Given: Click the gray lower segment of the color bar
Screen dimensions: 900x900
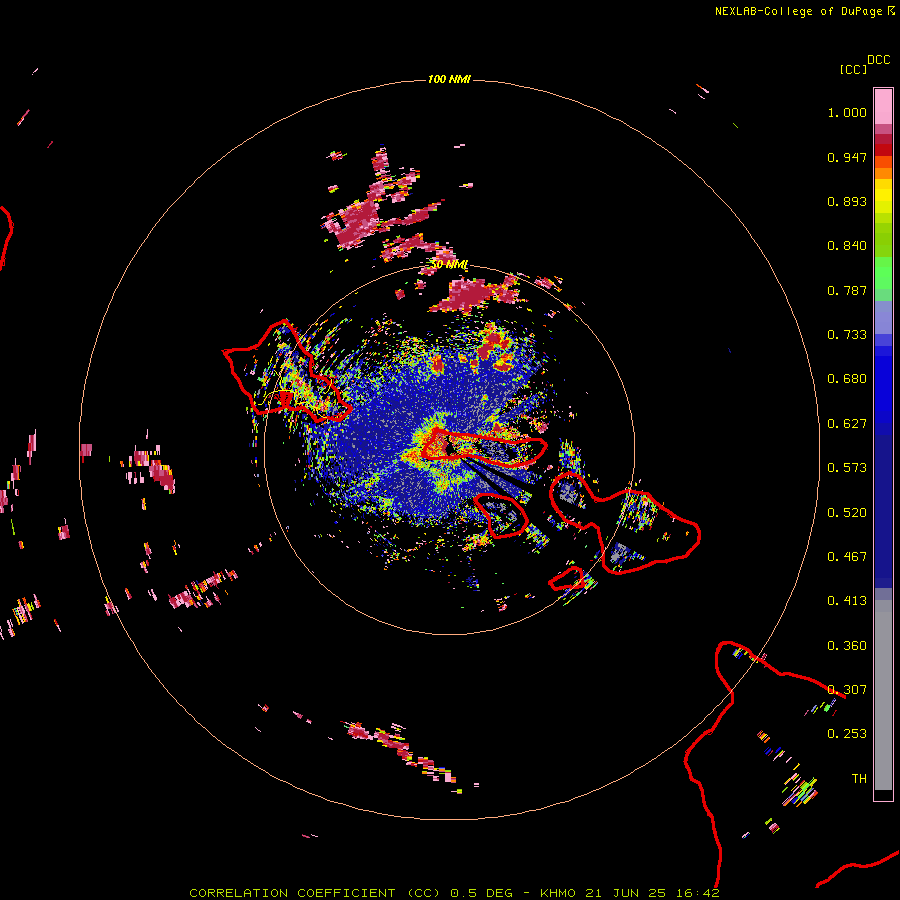Looking at the screenshot, I should coord(883,695).
